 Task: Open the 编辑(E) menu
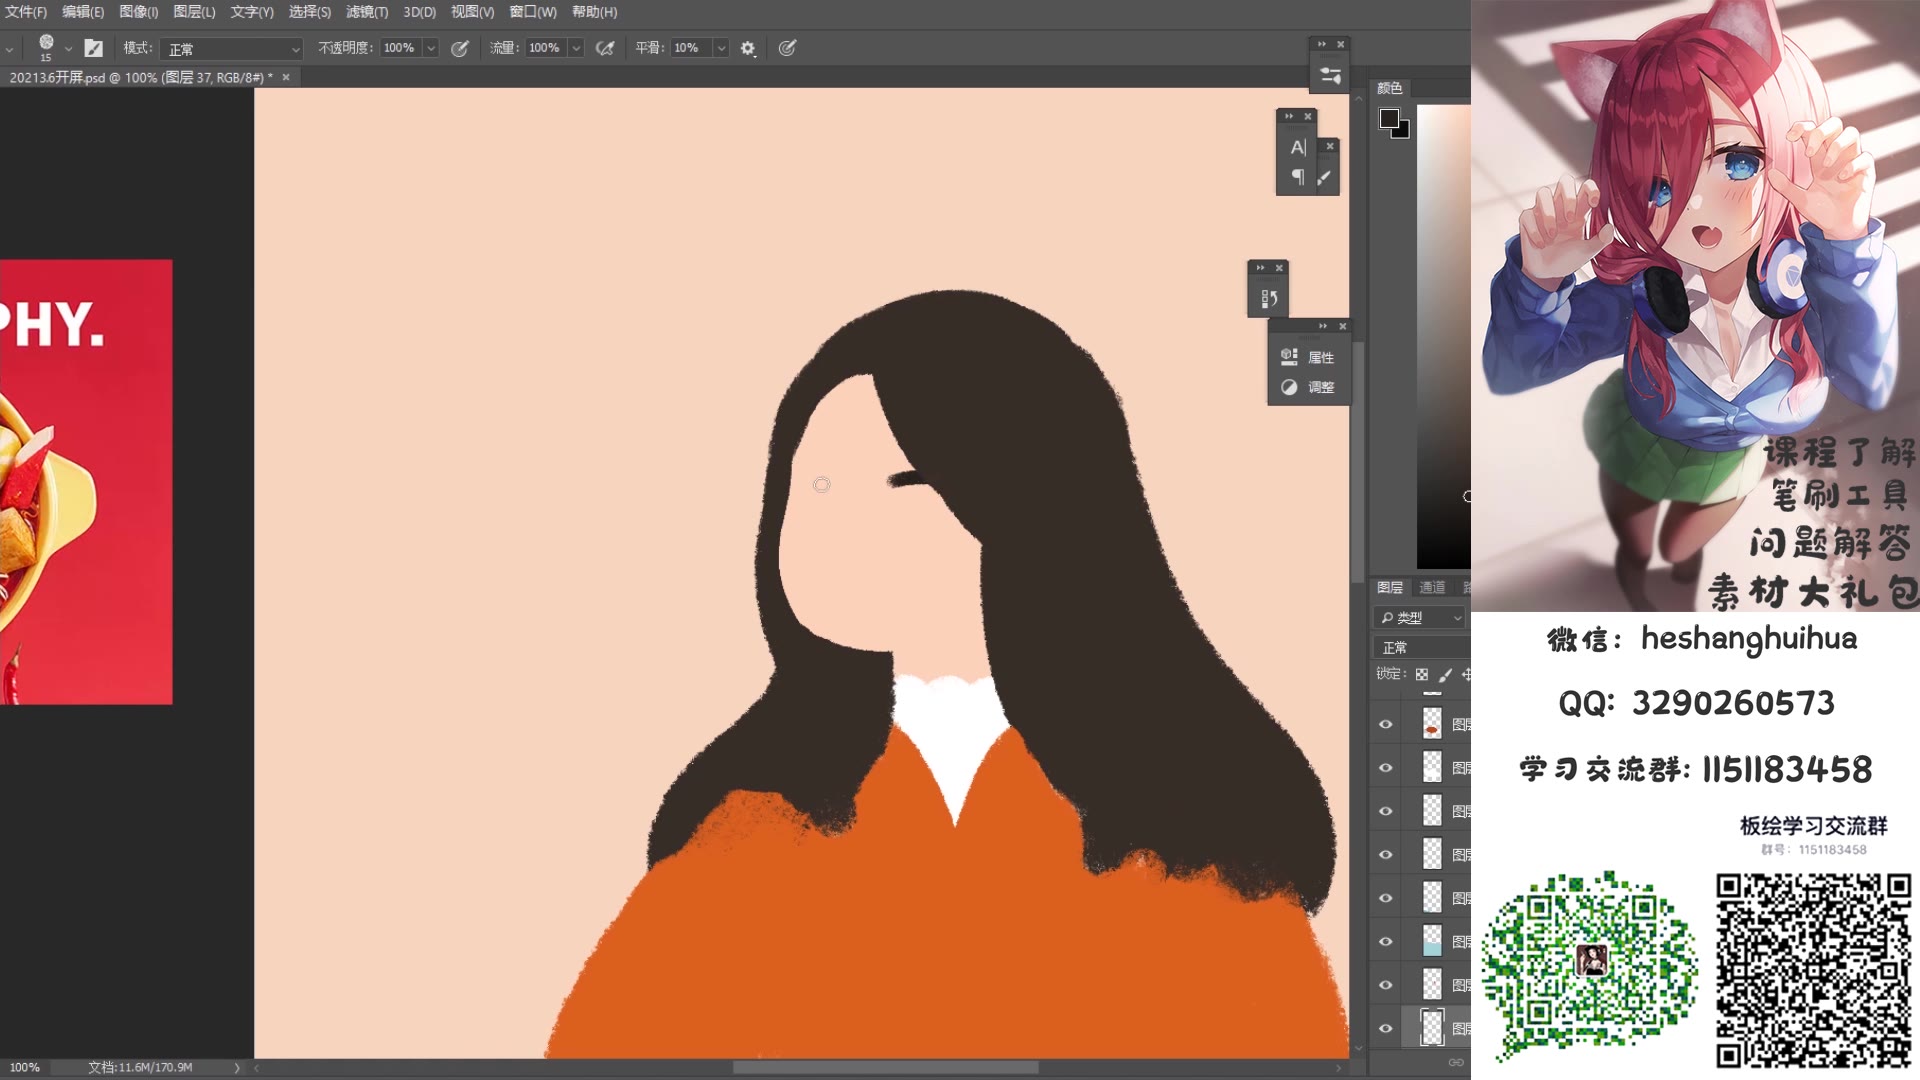[83, 12]
